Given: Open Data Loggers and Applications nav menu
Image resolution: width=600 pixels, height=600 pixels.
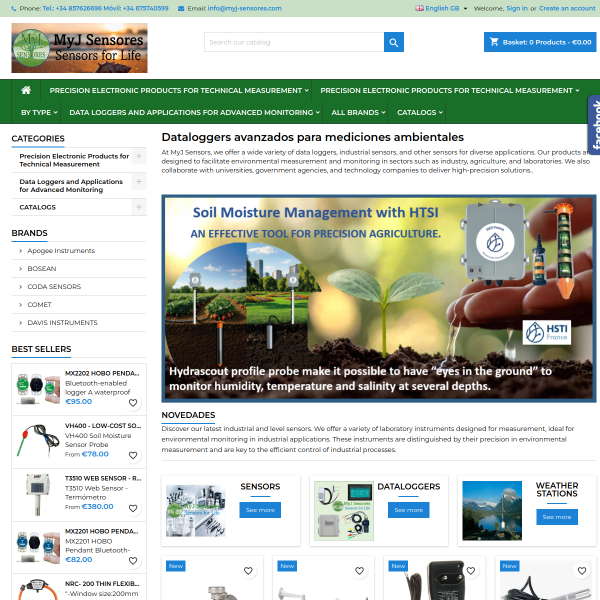Looking at the screenshot, I should coord(194,112).
